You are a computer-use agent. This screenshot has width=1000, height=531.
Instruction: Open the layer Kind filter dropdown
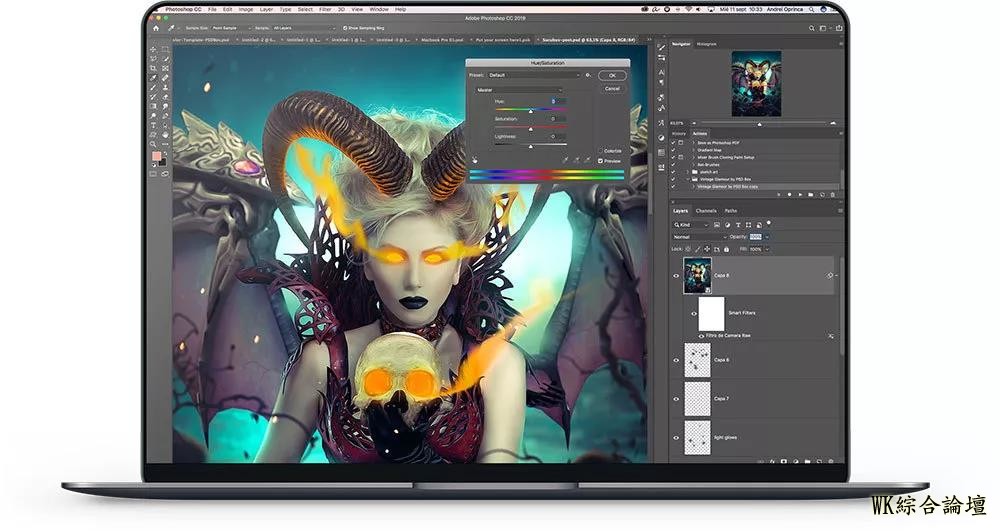point(691,225)
